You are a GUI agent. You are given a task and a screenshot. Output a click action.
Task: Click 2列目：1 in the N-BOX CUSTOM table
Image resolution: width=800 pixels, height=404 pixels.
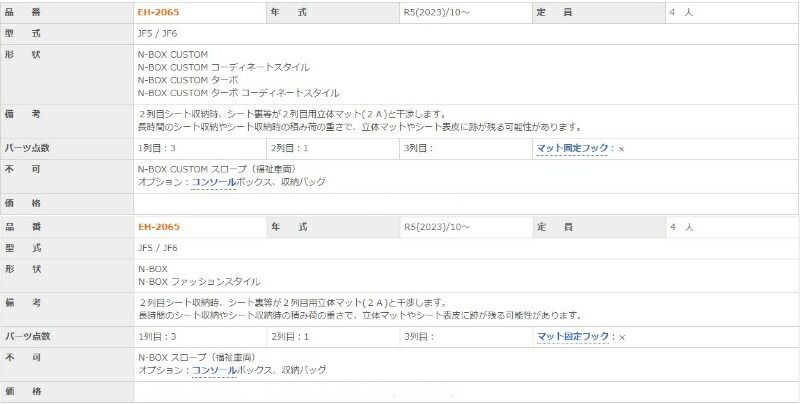tap(289, 148)
